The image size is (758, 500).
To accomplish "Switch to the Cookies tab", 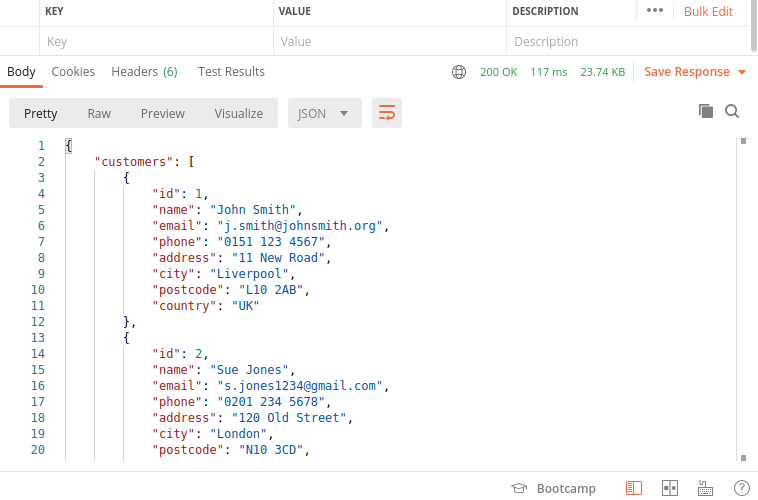I will tap(73, 72).
